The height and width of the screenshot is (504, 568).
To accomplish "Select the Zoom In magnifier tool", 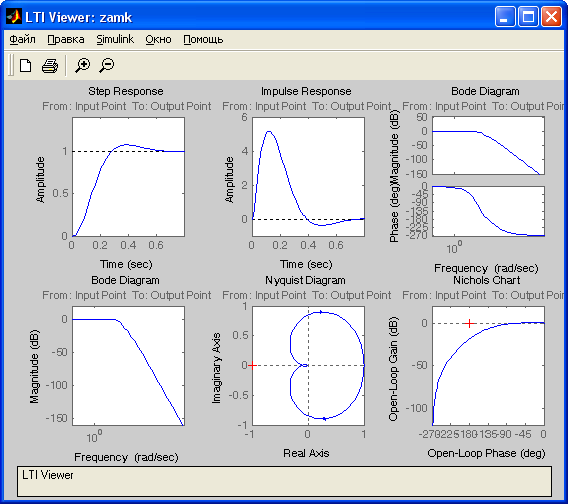I will pos(82,66).
